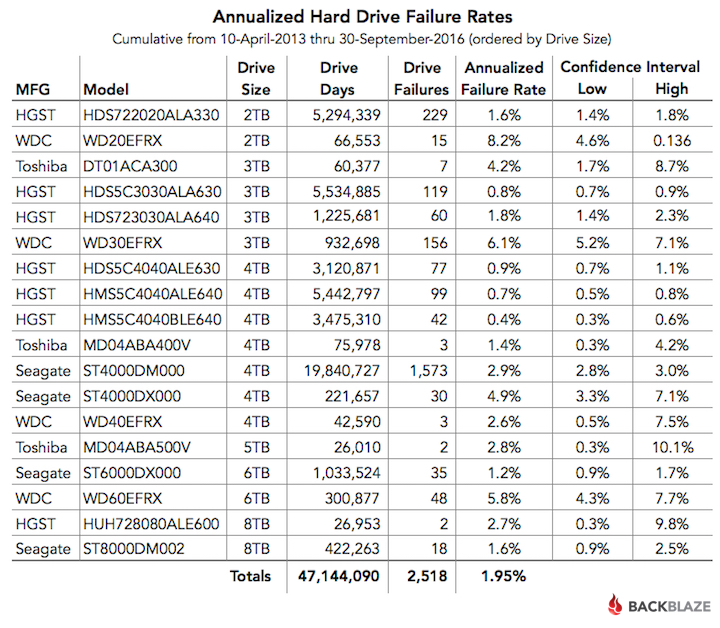Click the Model column header
Image resolution: width=720 pixels, height=628 pixels.
pyautogui.click(x=106, y=89)
